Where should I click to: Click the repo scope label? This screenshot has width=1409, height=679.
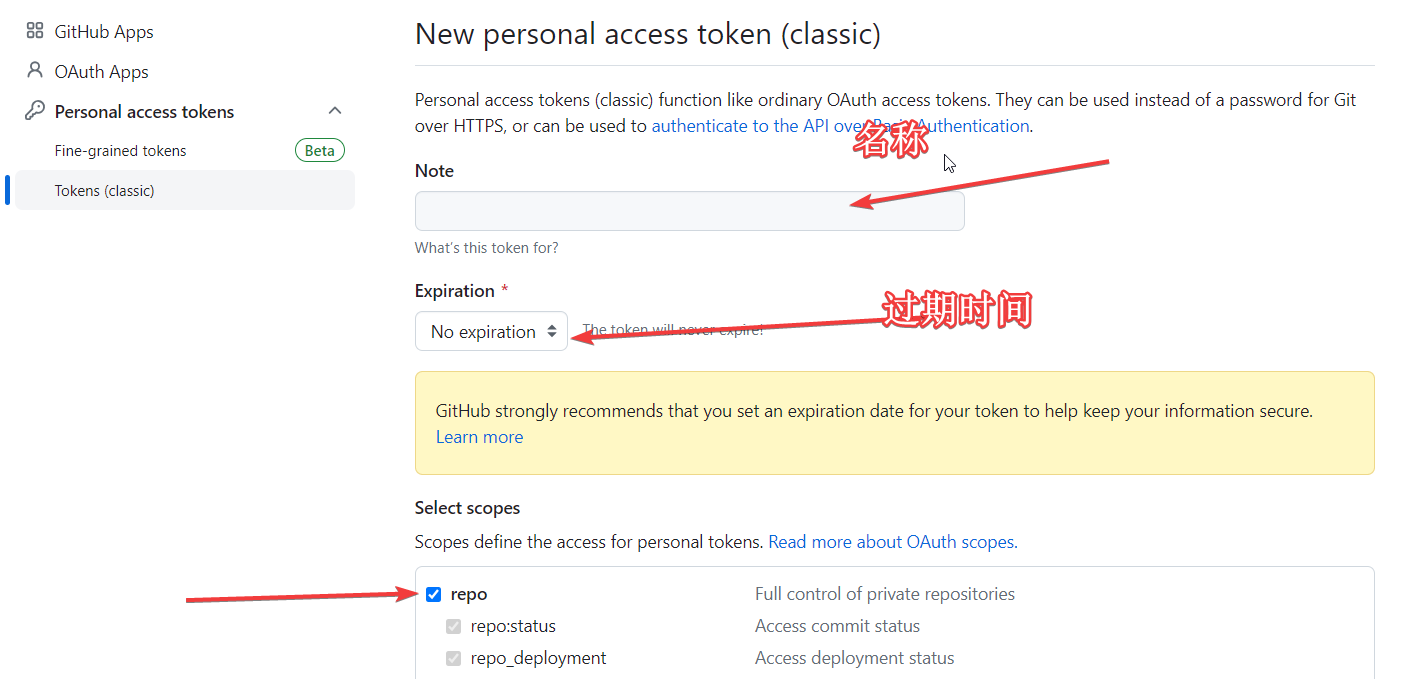coord(469,594)
